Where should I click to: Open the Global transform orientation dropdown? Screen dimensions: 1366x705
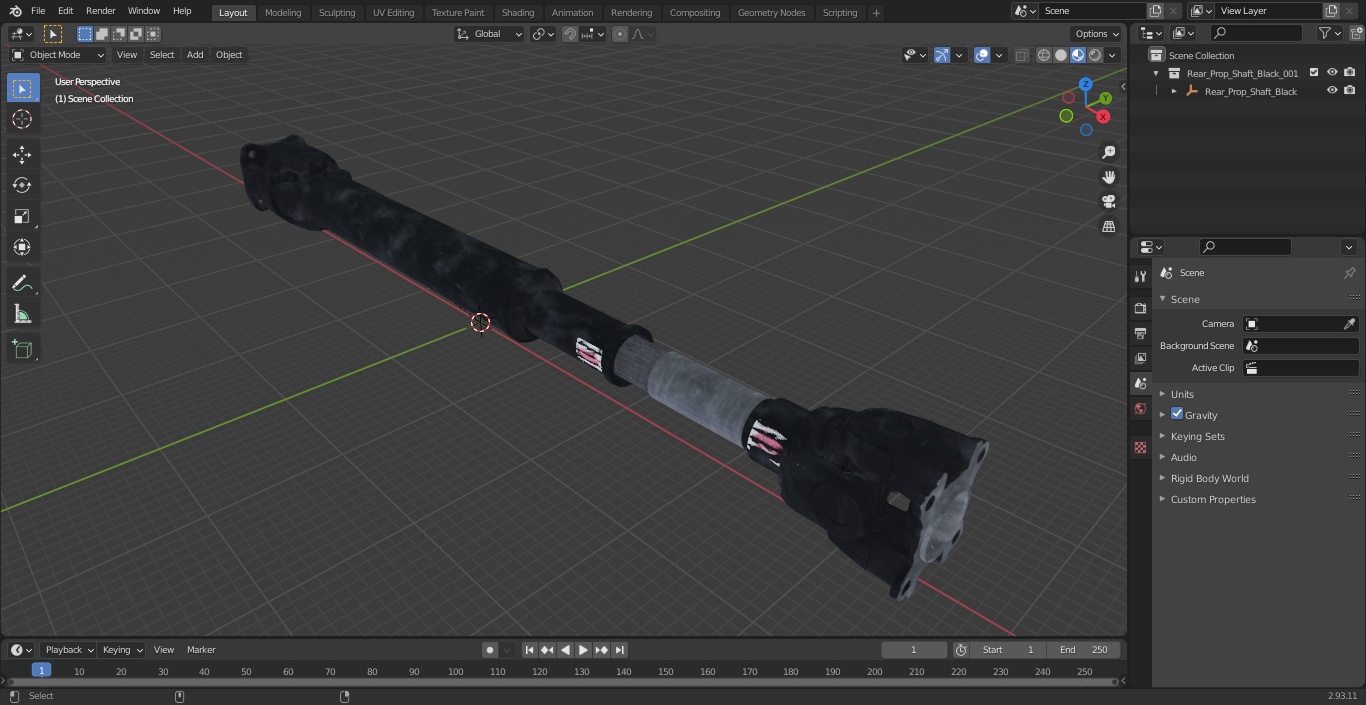click(x=489, y=34)
